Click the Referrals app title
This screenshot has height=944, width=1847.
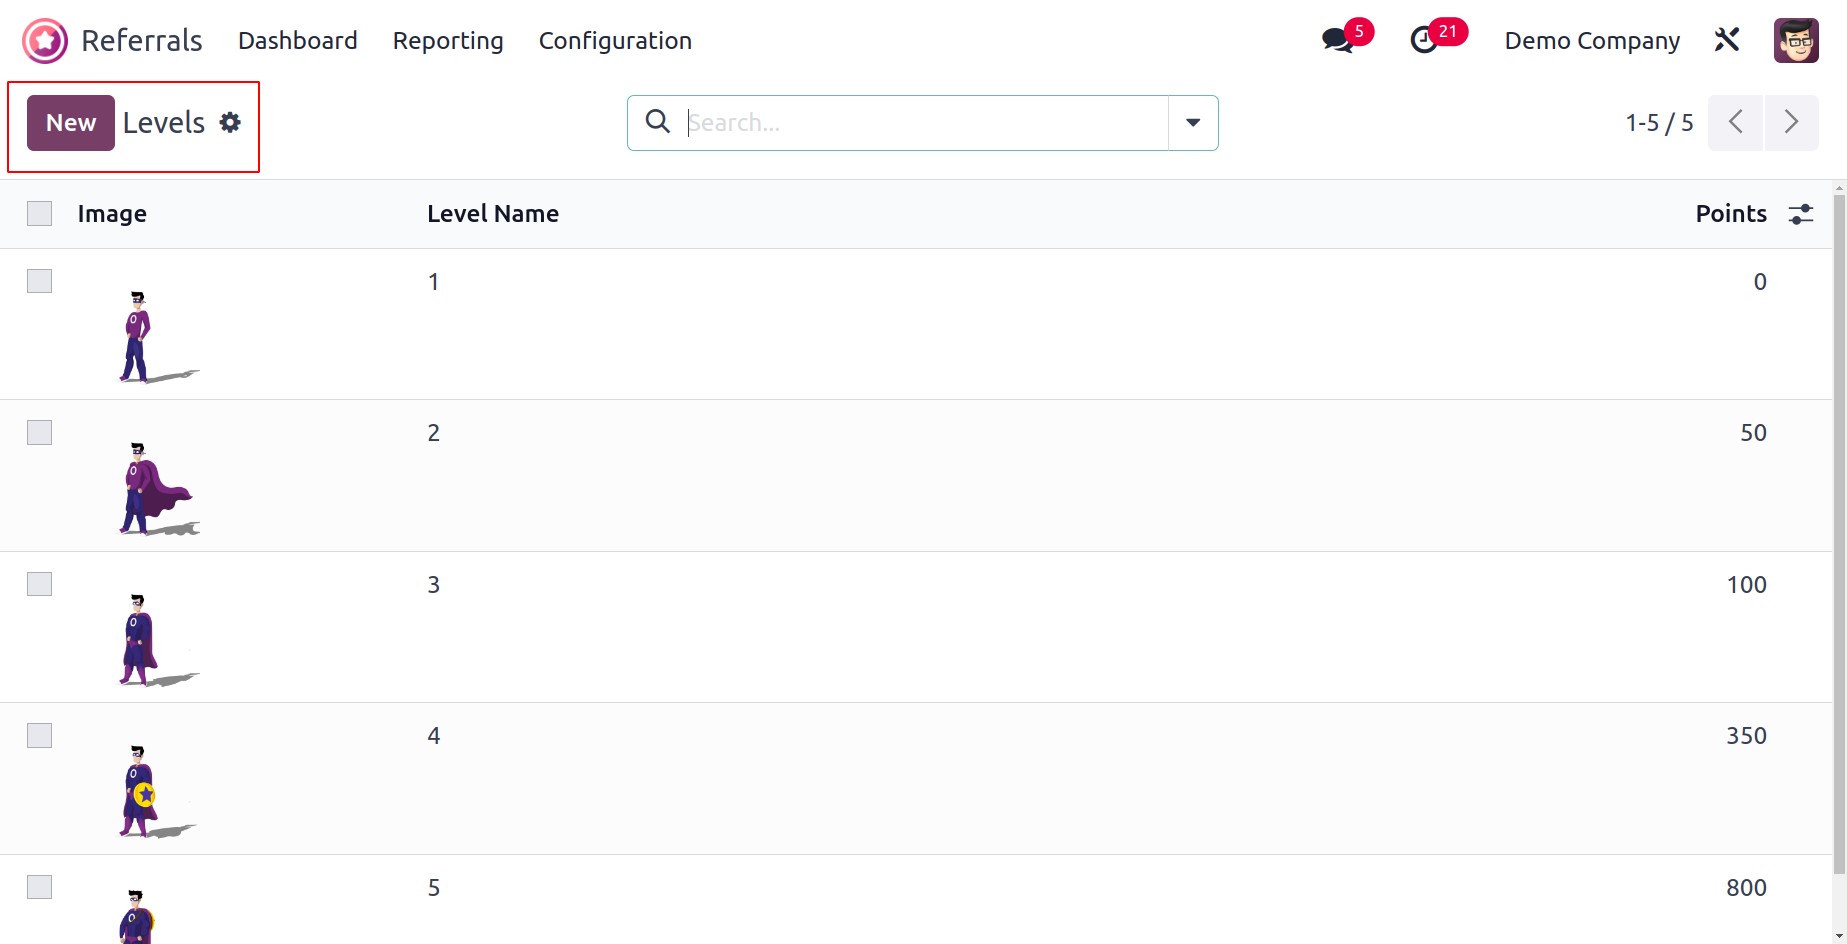(142, 41)
